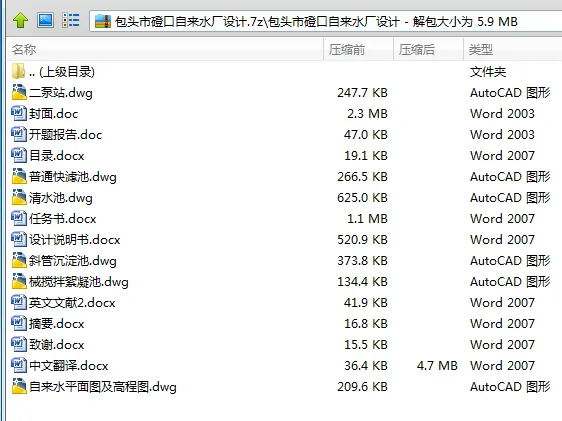Select file 普通快滤池.dwg
The height and width of the screenshot is (421, 562).
coord(73,177)
